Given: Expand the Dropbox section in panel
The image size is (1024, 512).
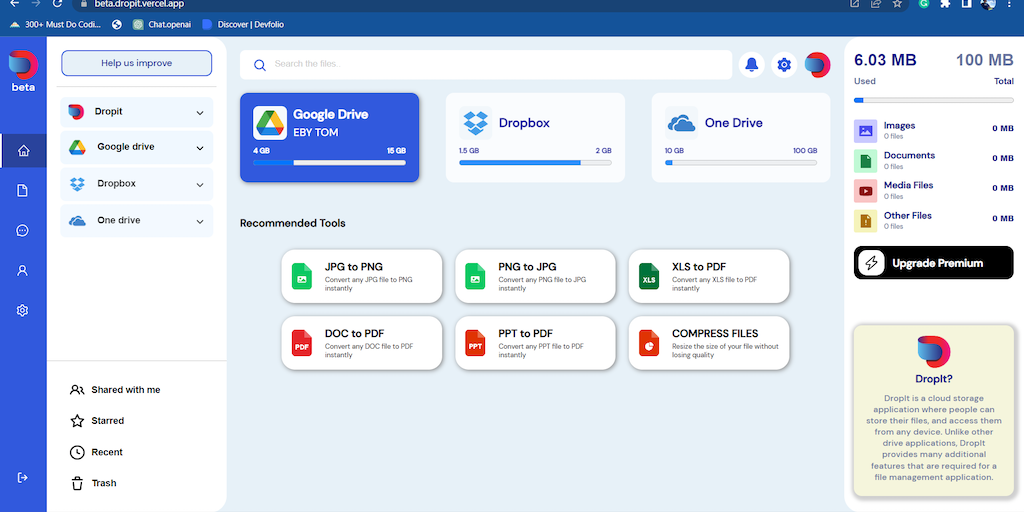Looking at the screenshot, I should (200, 185).
